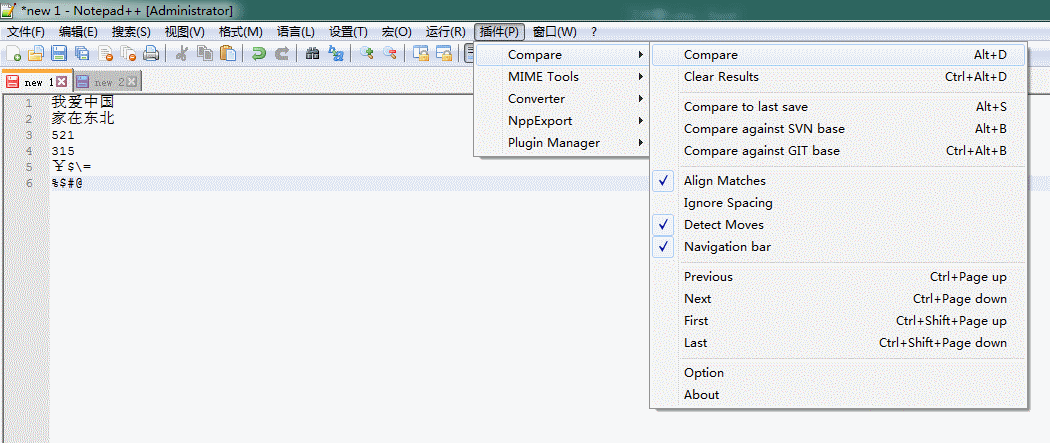The width and height of the screenshot is (1050, 443).
Task: Click the Zoom Out magnifier icon
Action: 389,54
